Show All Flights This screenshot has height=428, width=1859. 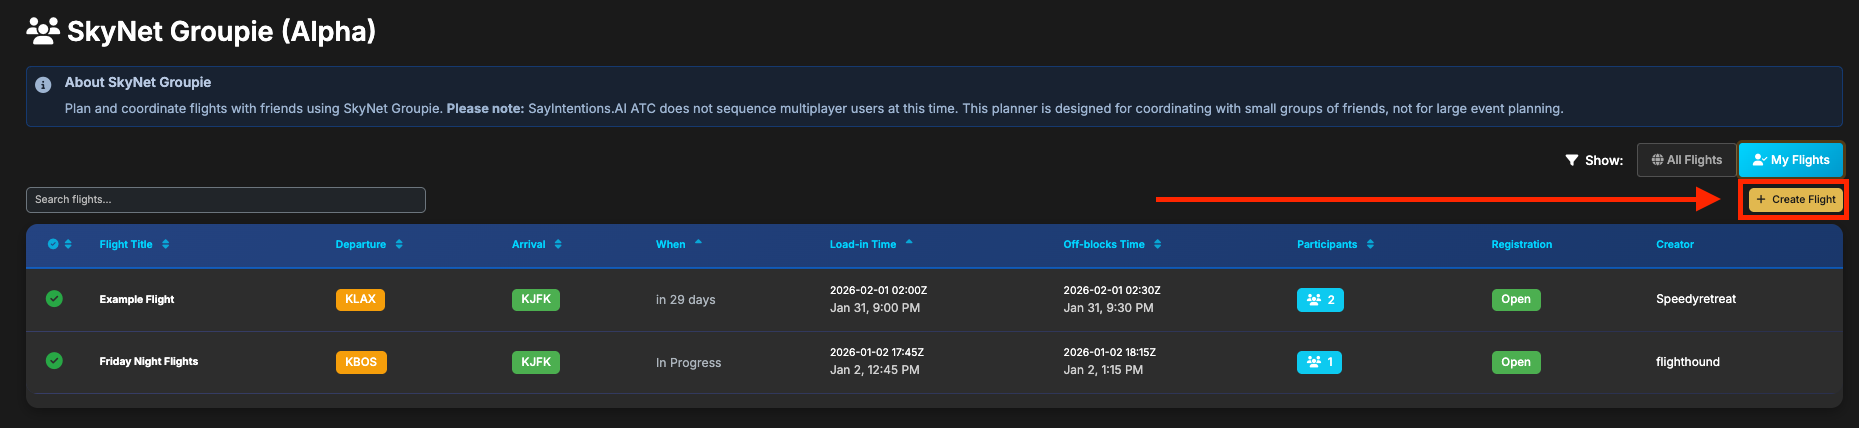(x=1686, y=160)
